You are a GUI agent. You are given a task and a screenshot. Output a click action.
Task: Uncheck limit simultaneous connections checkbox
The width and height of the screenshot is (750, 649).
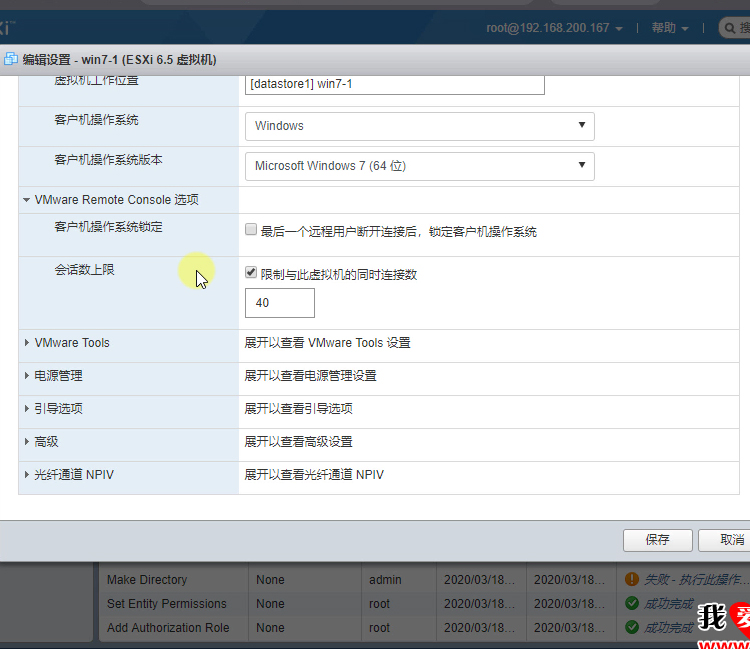(x=251, y=273)
